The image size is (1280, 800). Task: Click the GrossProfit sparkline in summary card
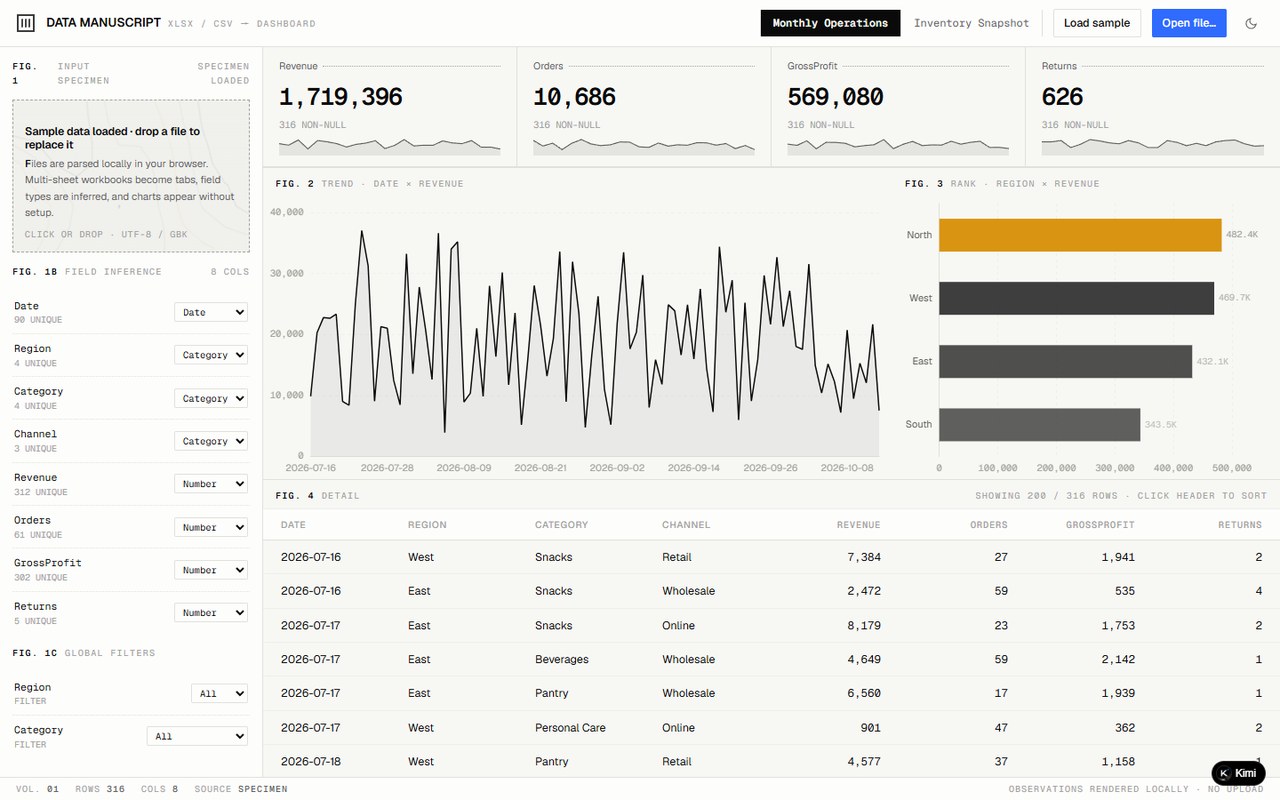coord(897,146)
